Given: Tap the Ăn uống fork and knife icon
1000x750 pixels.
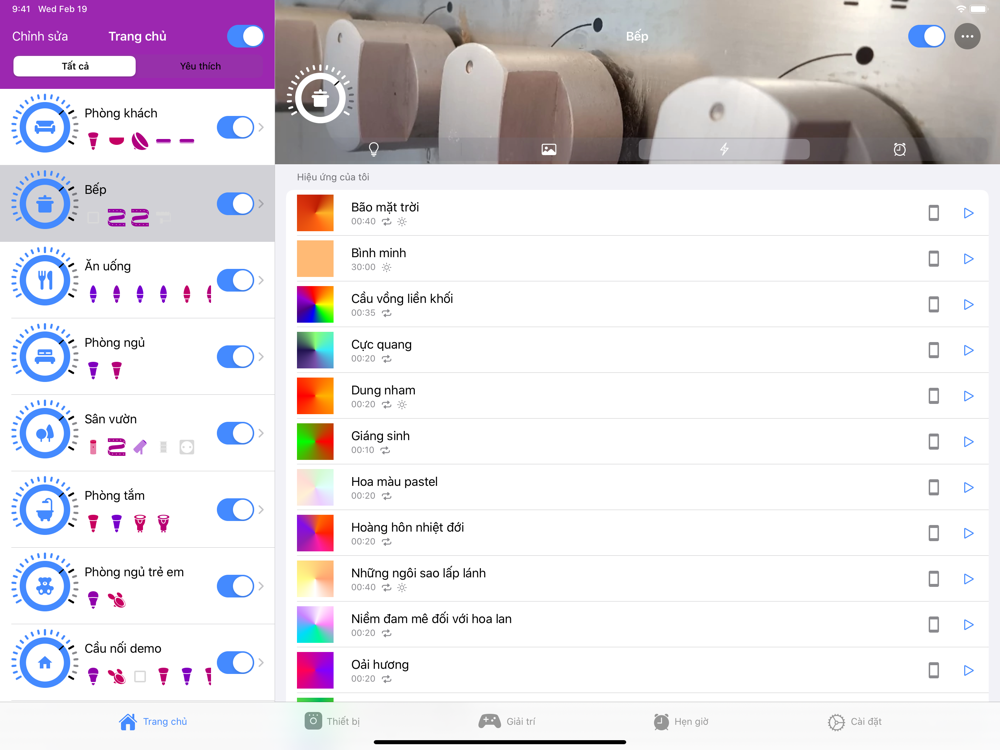Looking at the screenshot, I should click(44, 281).
